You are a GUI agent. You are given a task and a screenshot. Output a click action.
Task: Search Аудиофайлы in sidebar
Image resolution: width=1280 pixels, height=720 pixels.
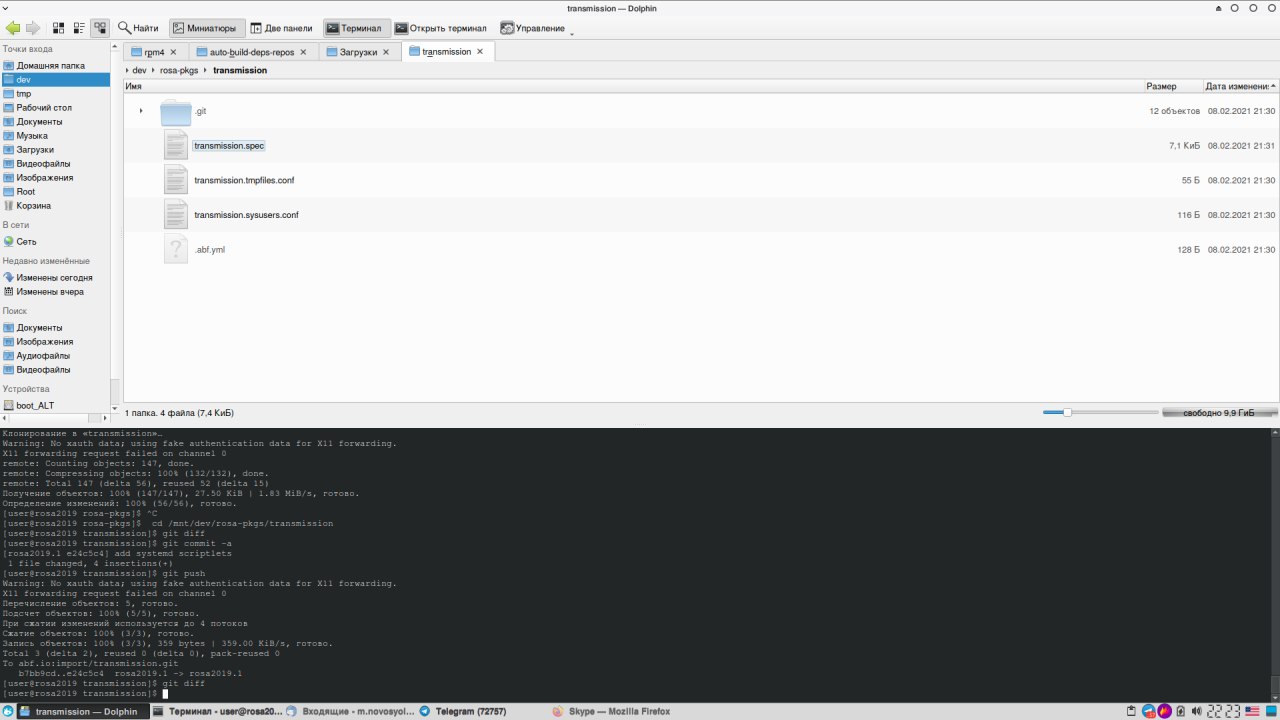point(55,355)
